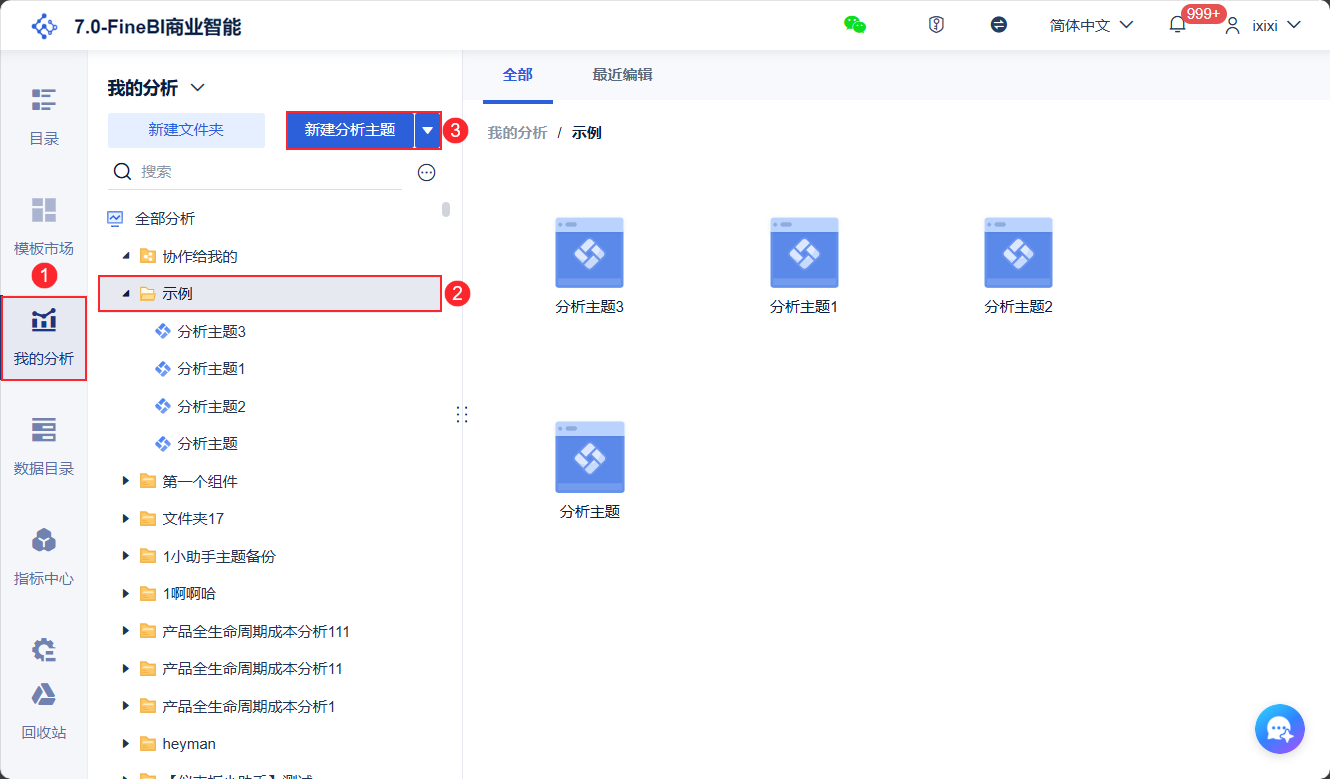Expand the 1小助手主题备份 folder
This screenshot has width=1330, height=779.
click(x=126, y=556)
